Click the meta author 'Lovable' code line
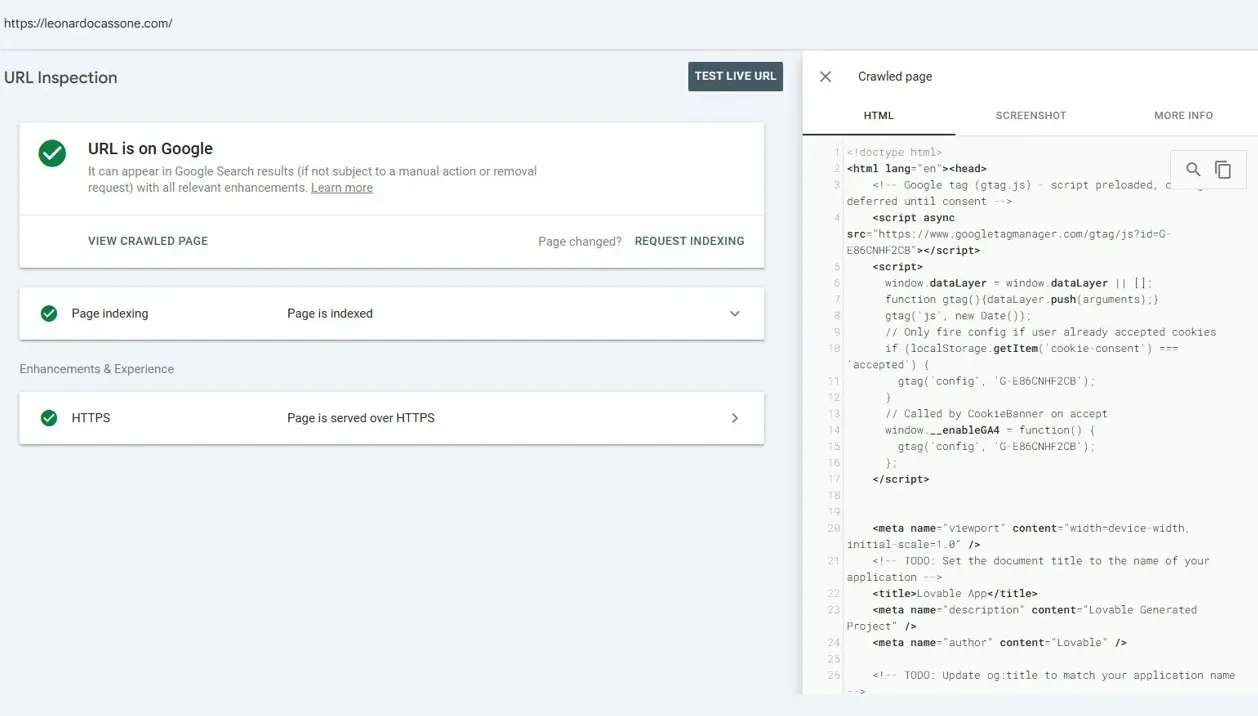Viewport: 1258px width, 716px height. click(999, 643)
